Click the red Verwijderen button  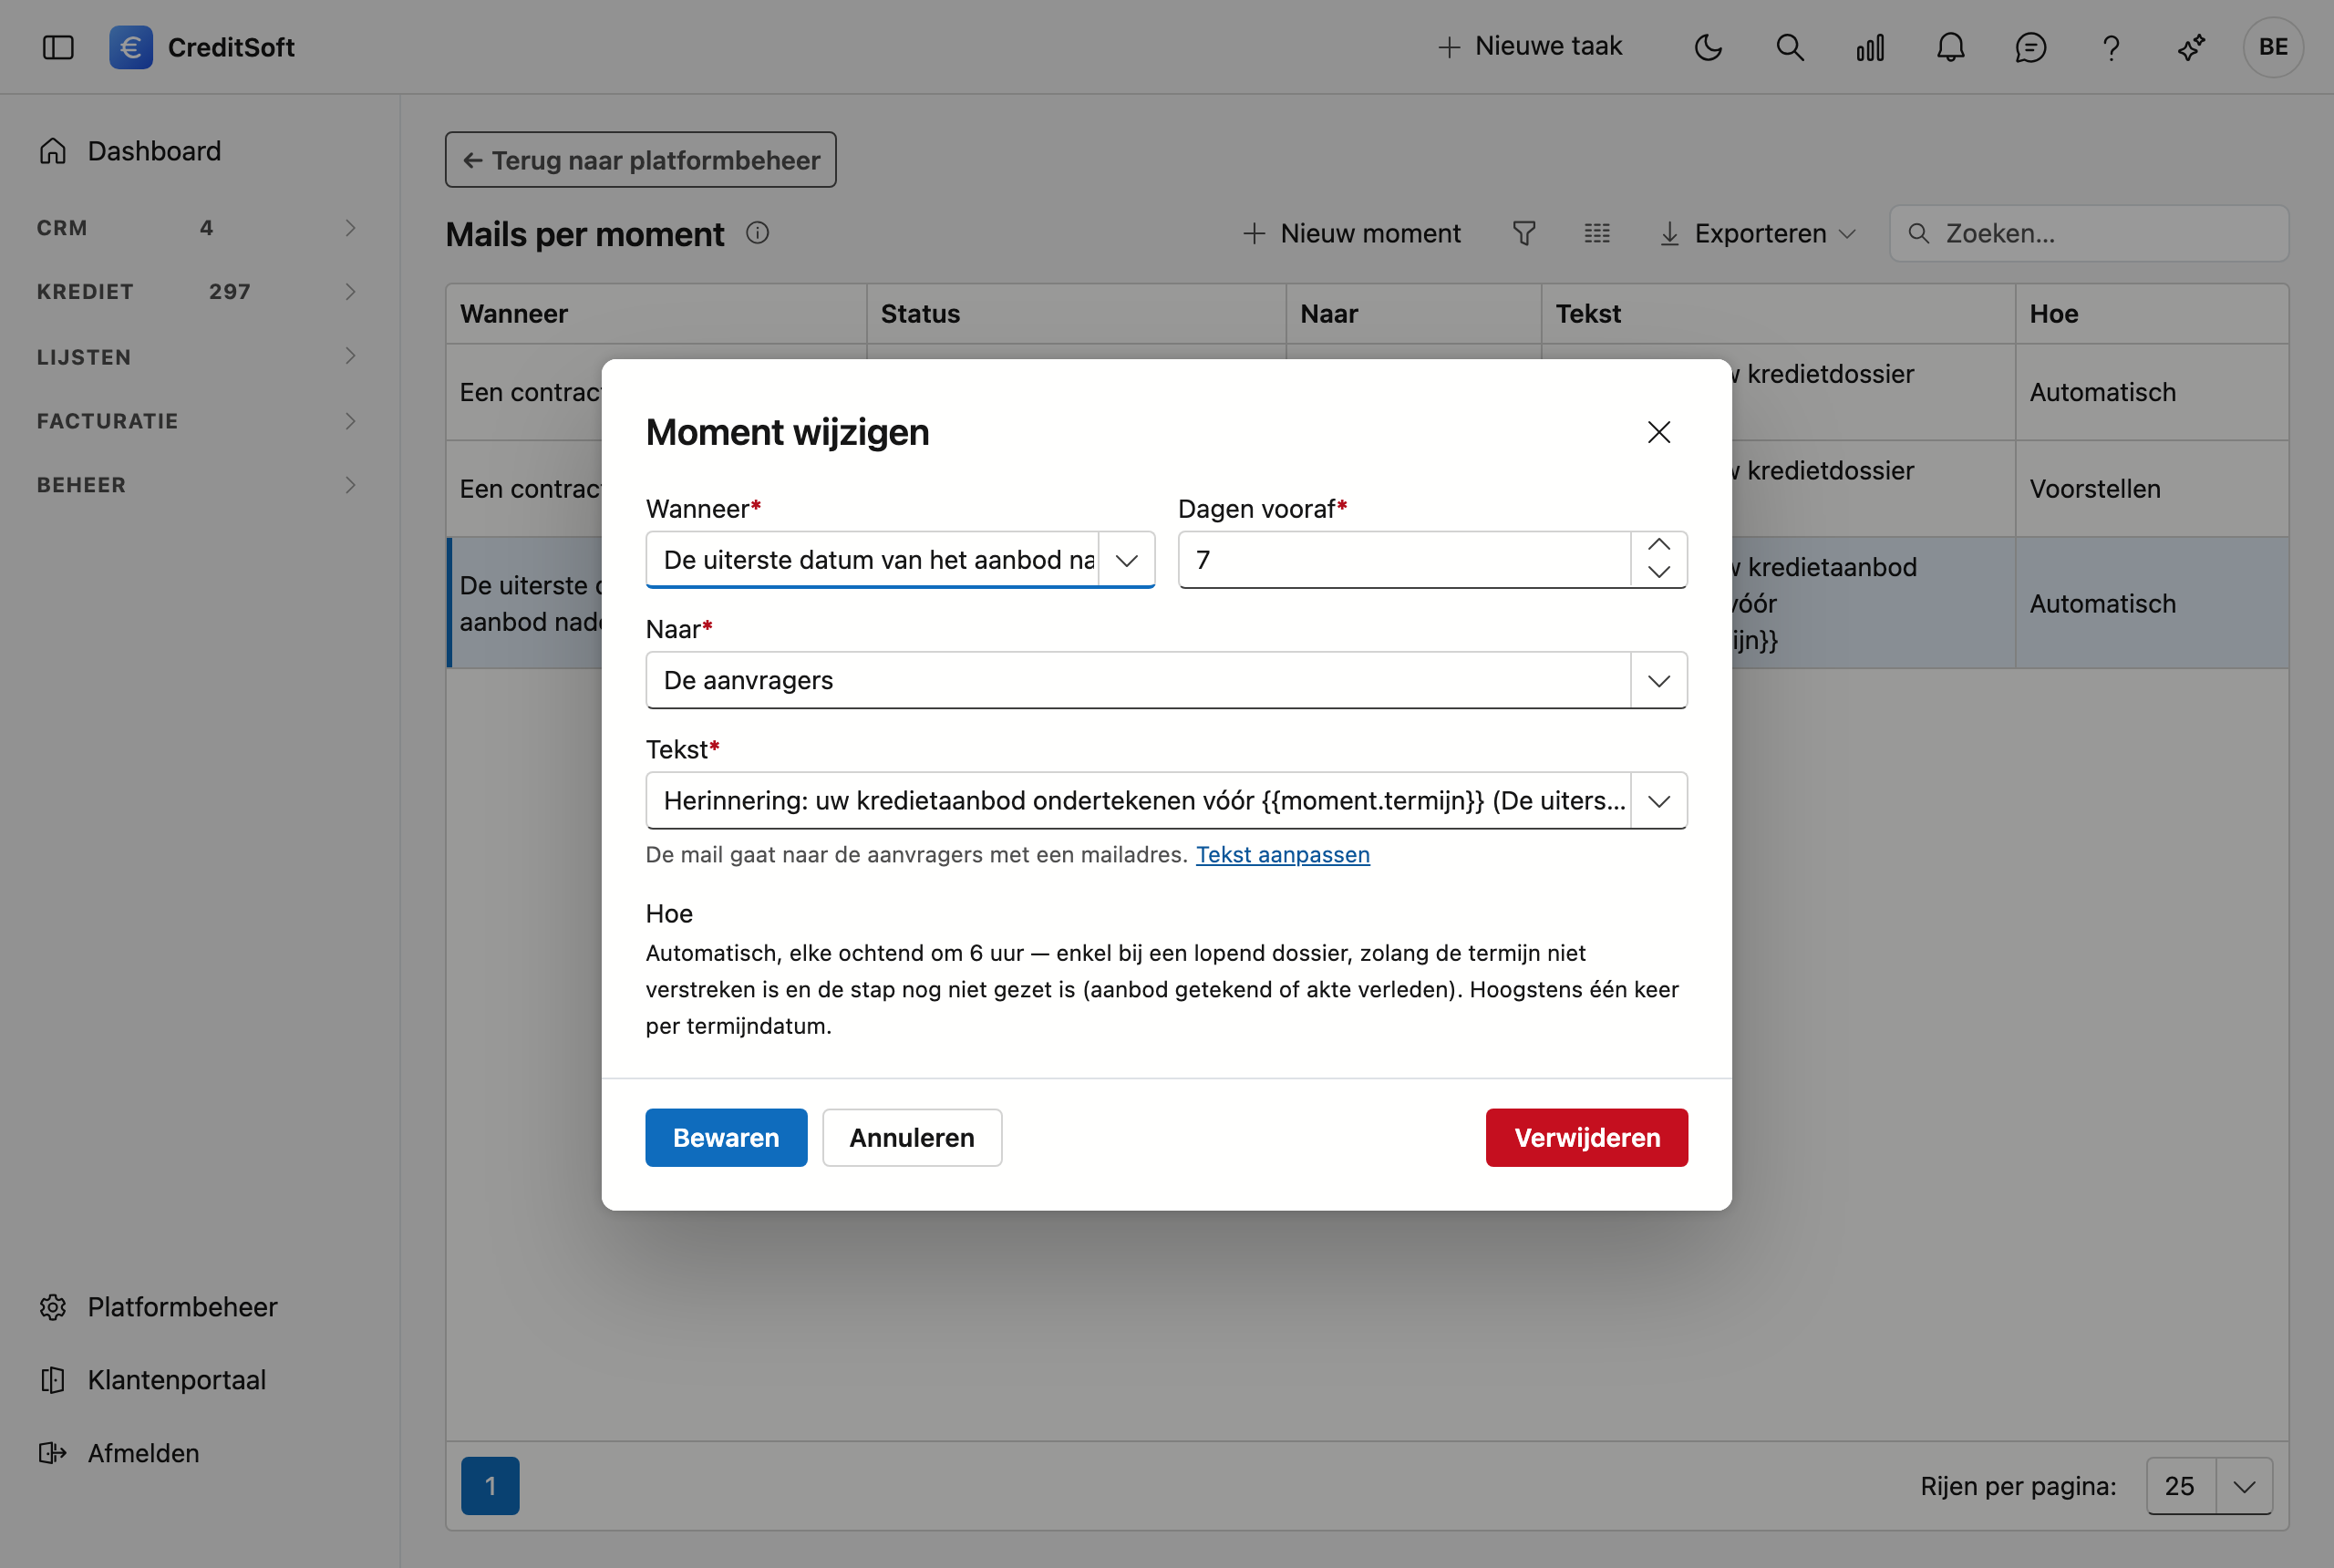[x=1586, y=1138]
